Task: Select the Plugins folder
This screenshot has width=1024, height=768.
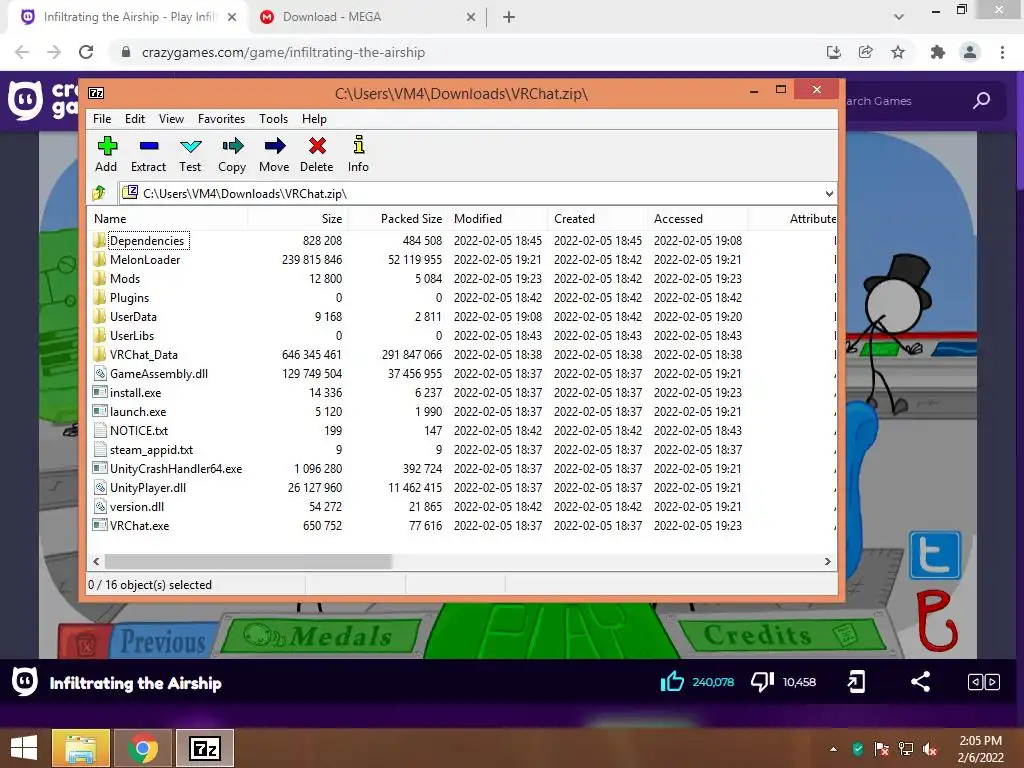Action: click(129, 297)
